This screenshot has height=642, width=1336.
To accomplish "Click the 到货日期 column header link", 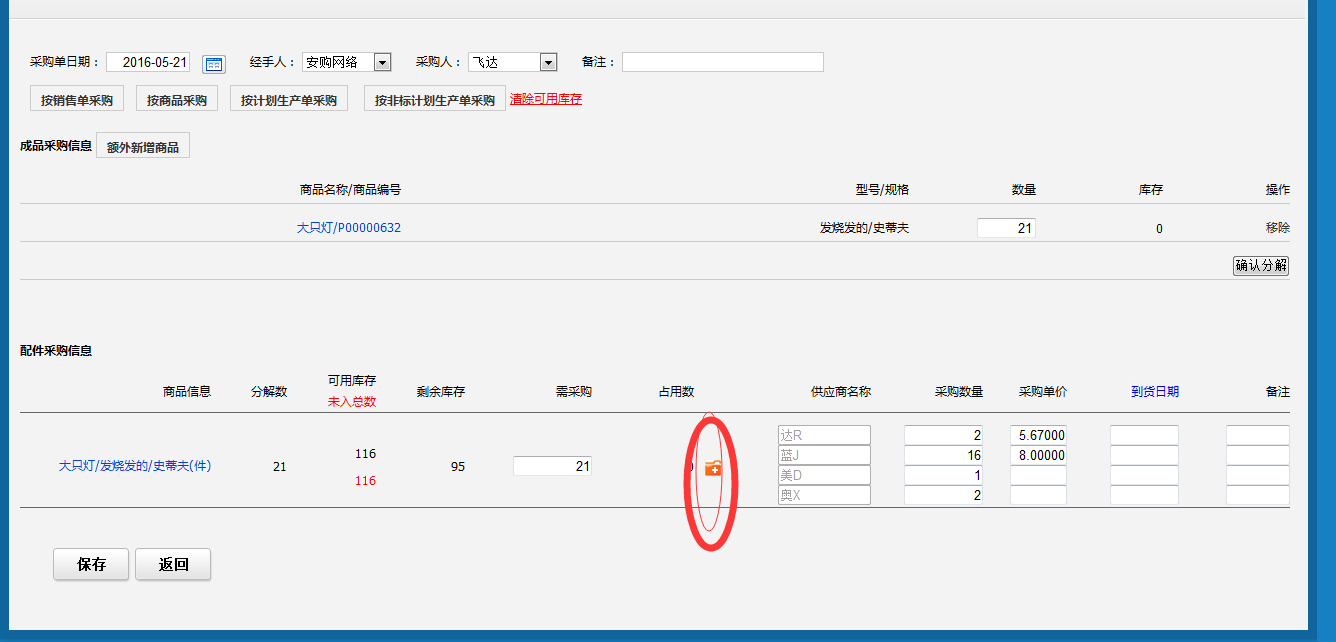I will click(1155, 392).
